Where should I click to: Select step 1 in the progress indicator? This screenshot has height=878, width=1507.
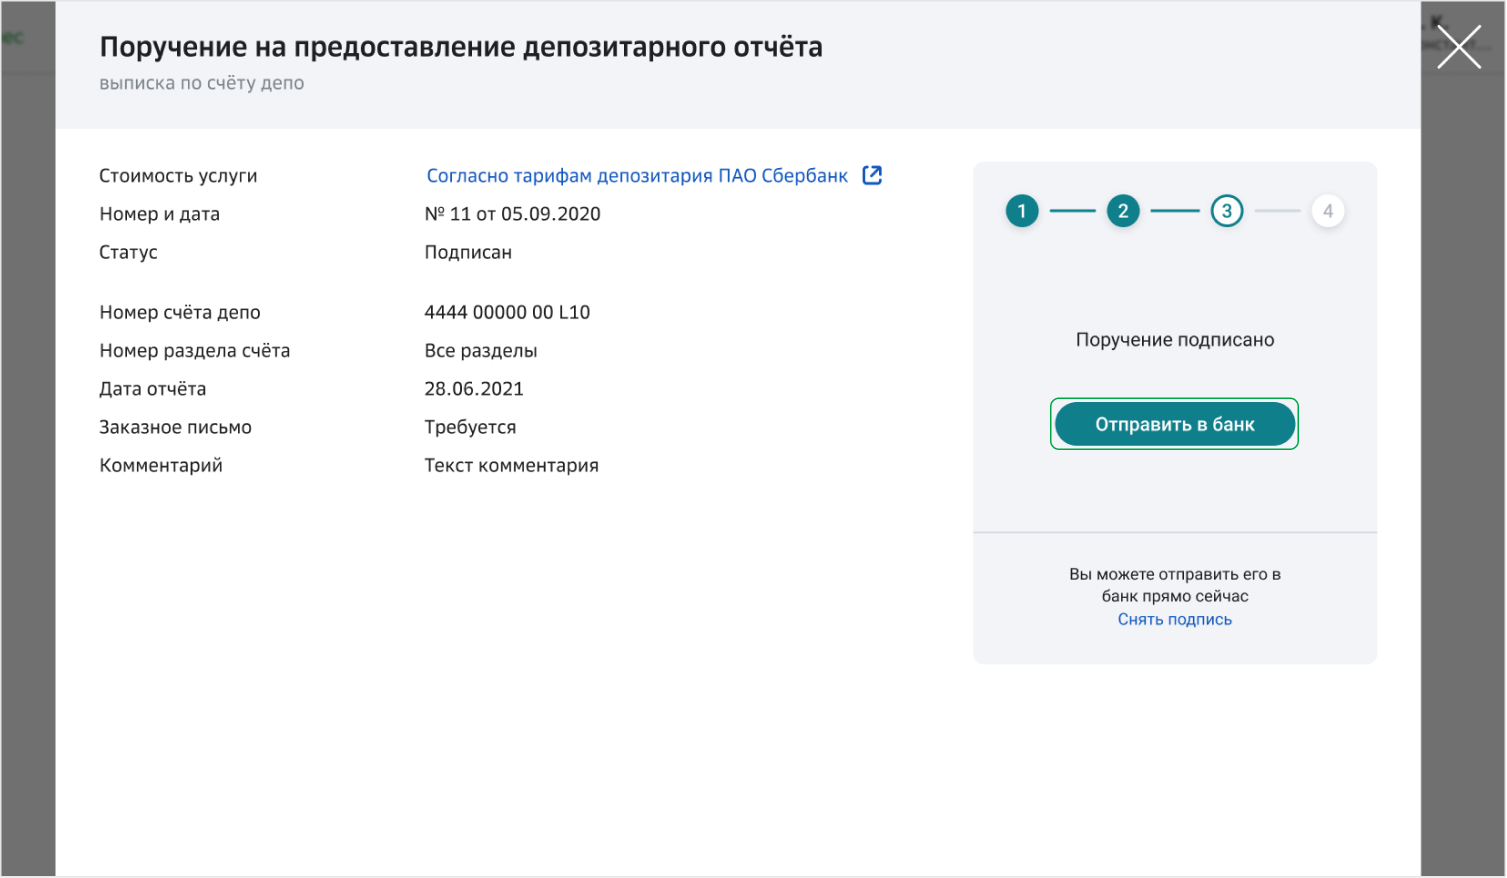(x=1021, y=211)
